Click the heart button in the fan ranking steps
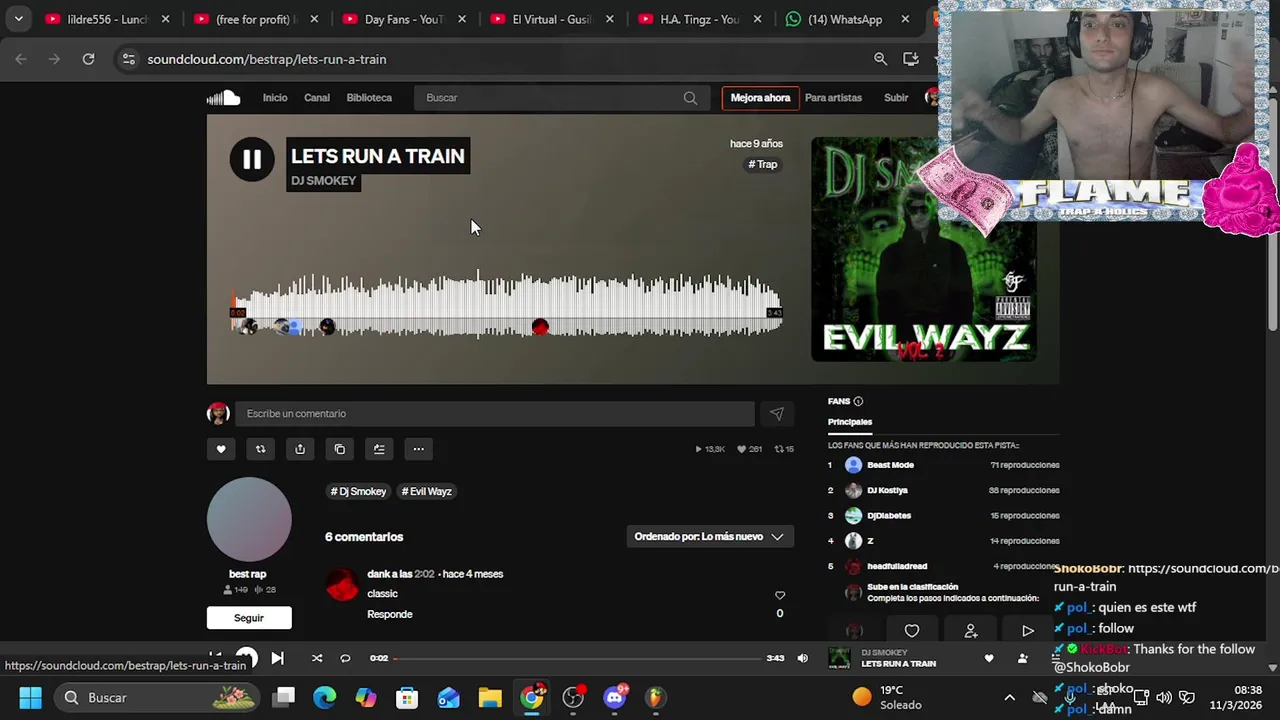Image resolution: width=1280 pixels, height=720 pixels. [x=912, y=631]
